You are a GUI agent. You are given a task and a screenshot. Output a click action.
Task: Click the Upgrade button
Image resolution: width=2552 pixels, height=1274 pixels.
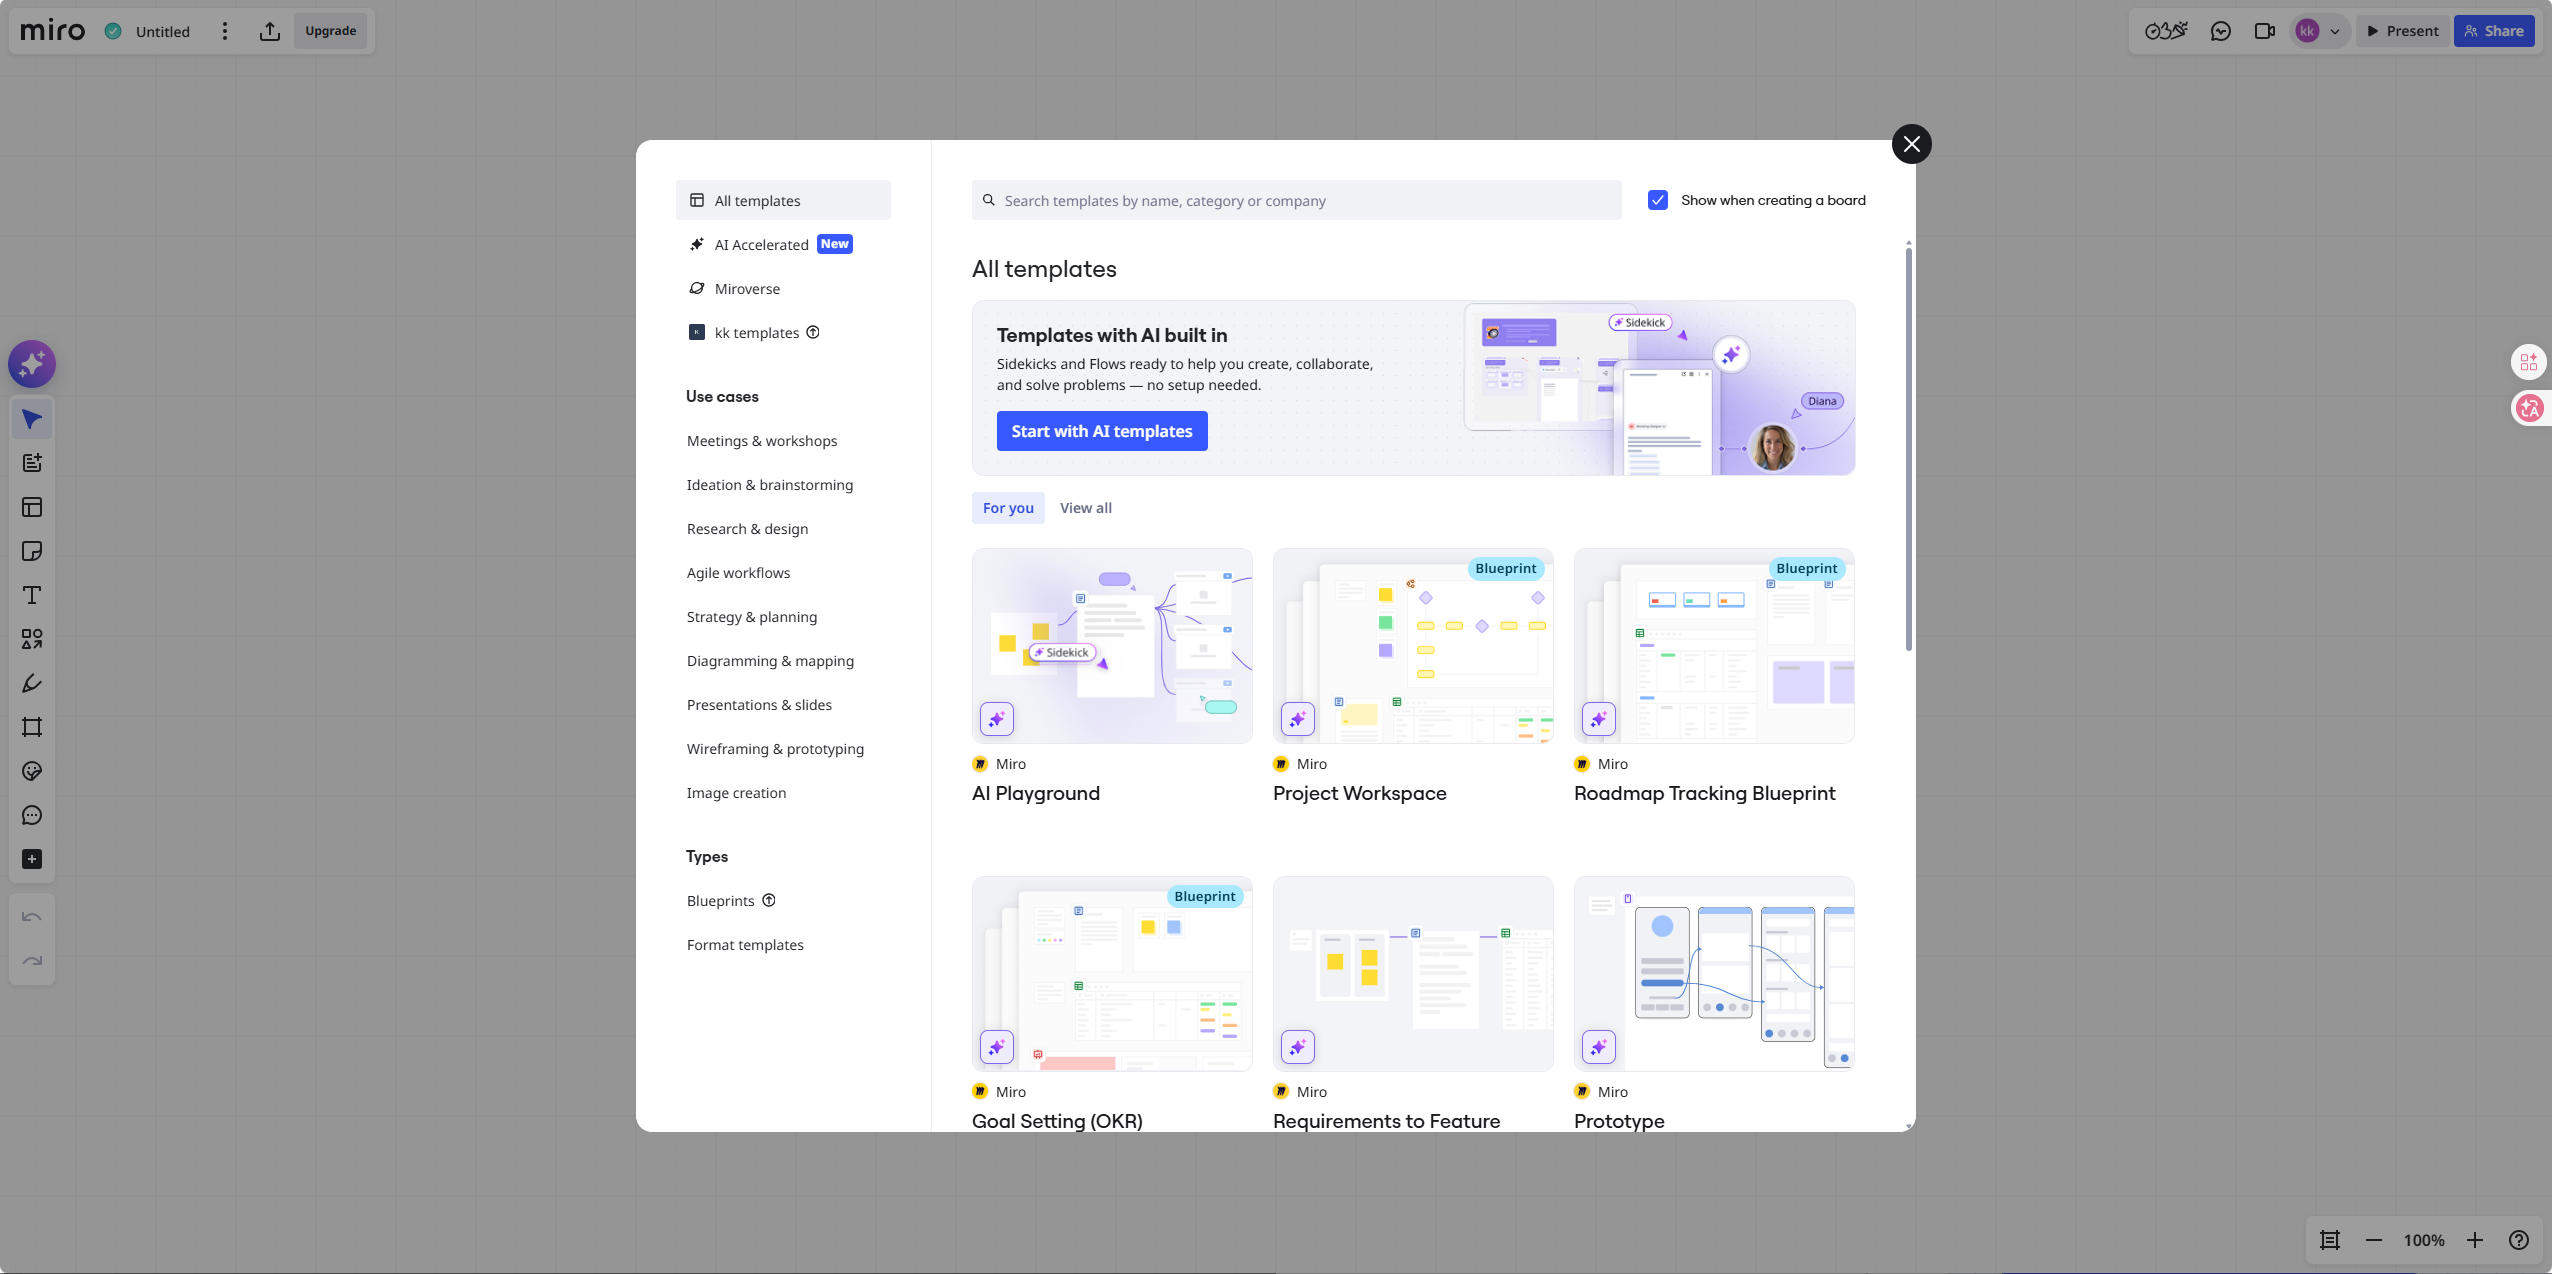[x=331, y=31]
